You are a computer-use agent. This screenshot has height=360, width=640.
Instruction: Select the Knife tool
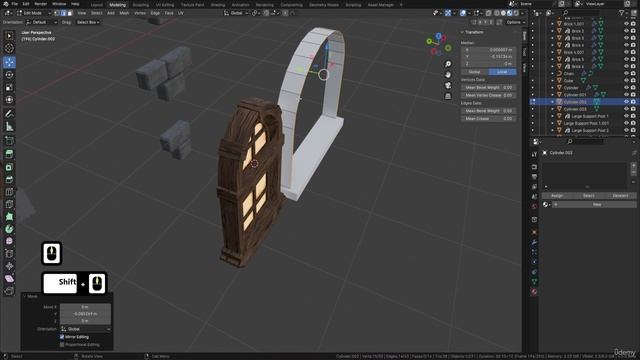[9, 204]
